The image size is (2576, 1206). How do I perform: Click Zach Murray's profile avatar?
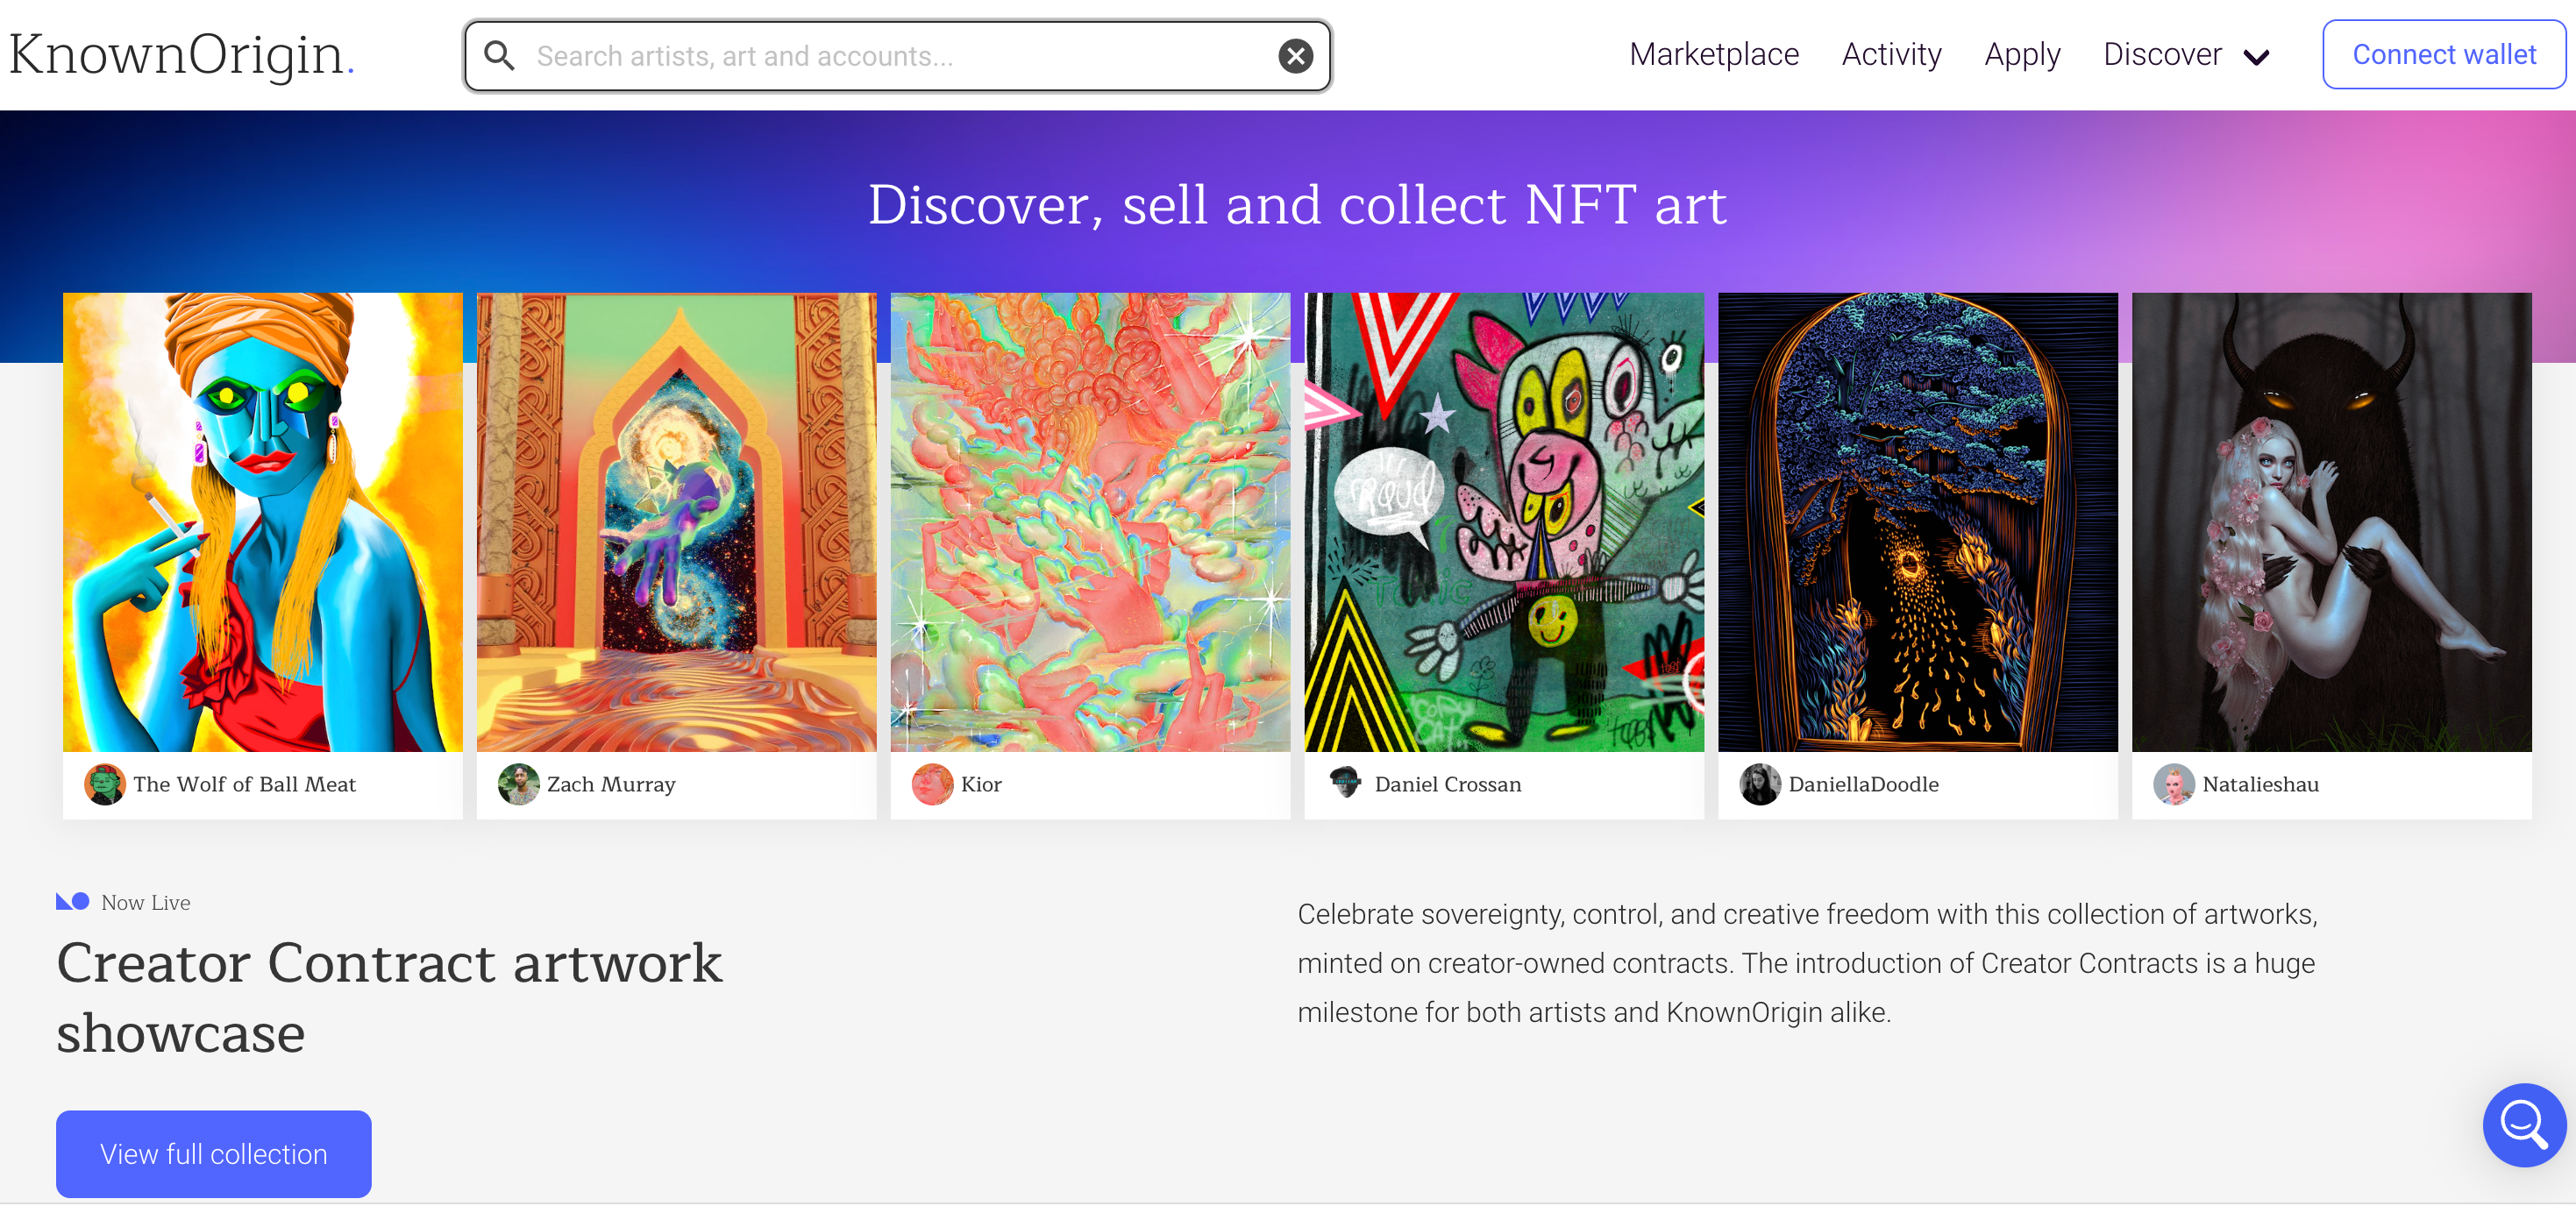518,784
